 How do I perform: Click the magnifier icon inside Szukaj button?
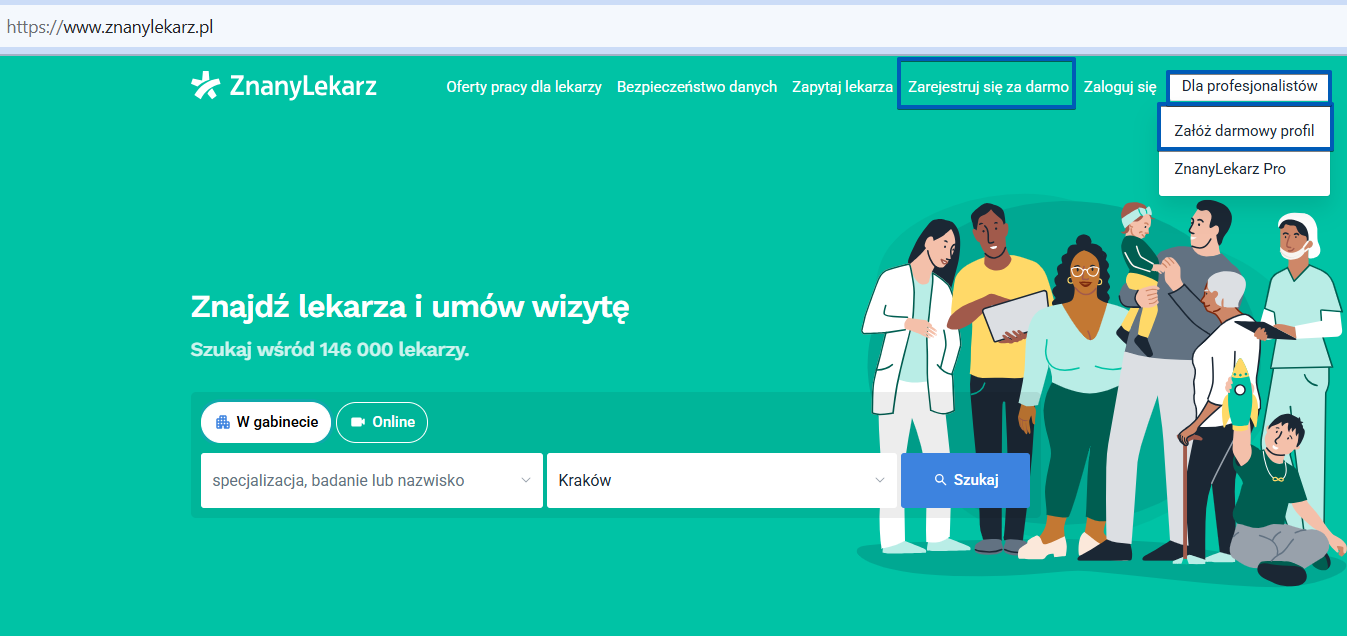(x=940, y=480)
